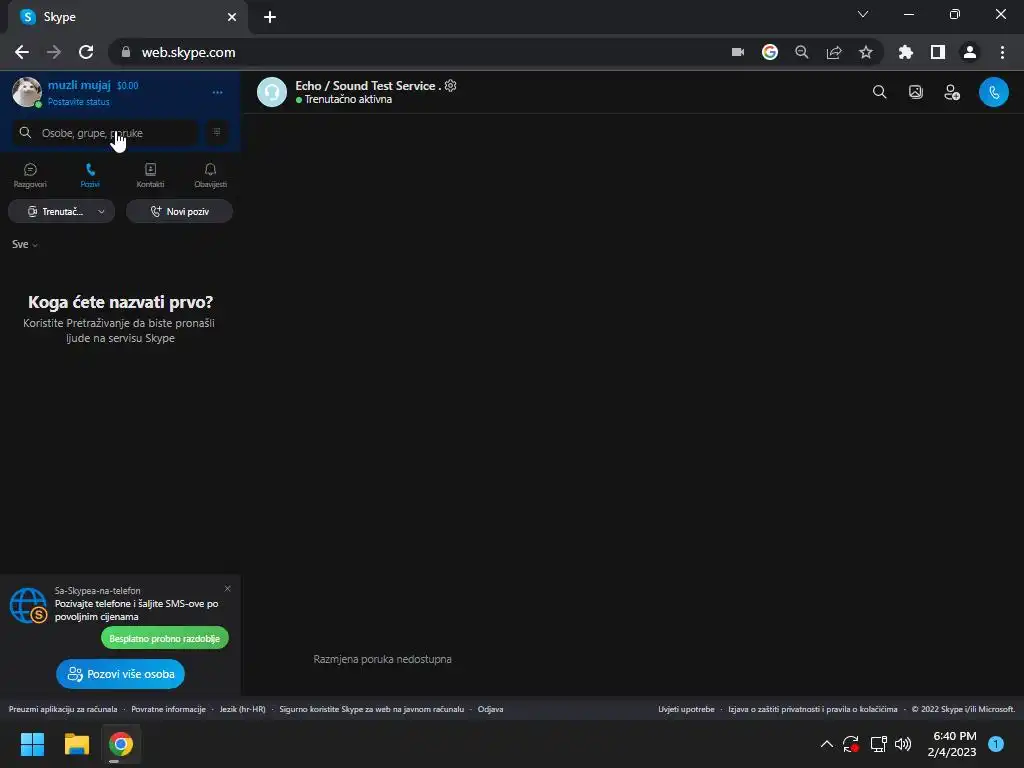Click Preuzmi aplikaciju za računala link
Screen dimensions: 1024x768
pos(63,709)
